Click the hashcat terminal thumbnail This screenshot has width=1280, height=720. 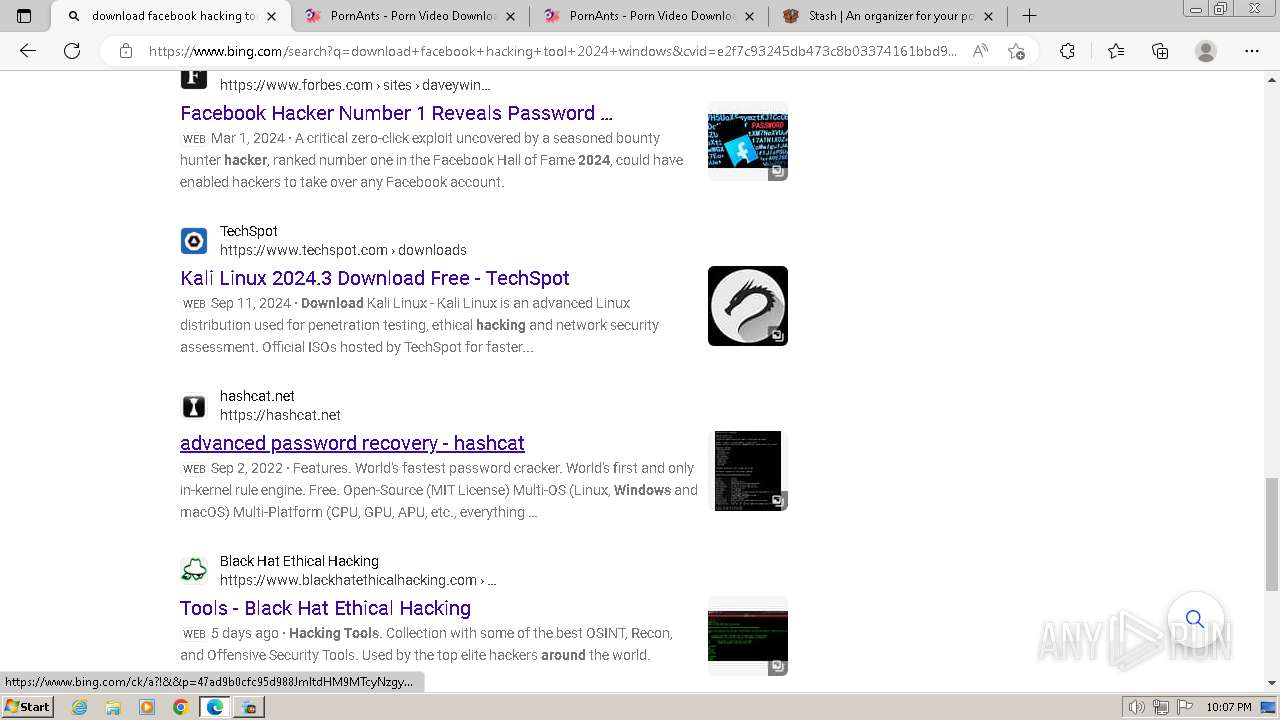coord(748,471)
